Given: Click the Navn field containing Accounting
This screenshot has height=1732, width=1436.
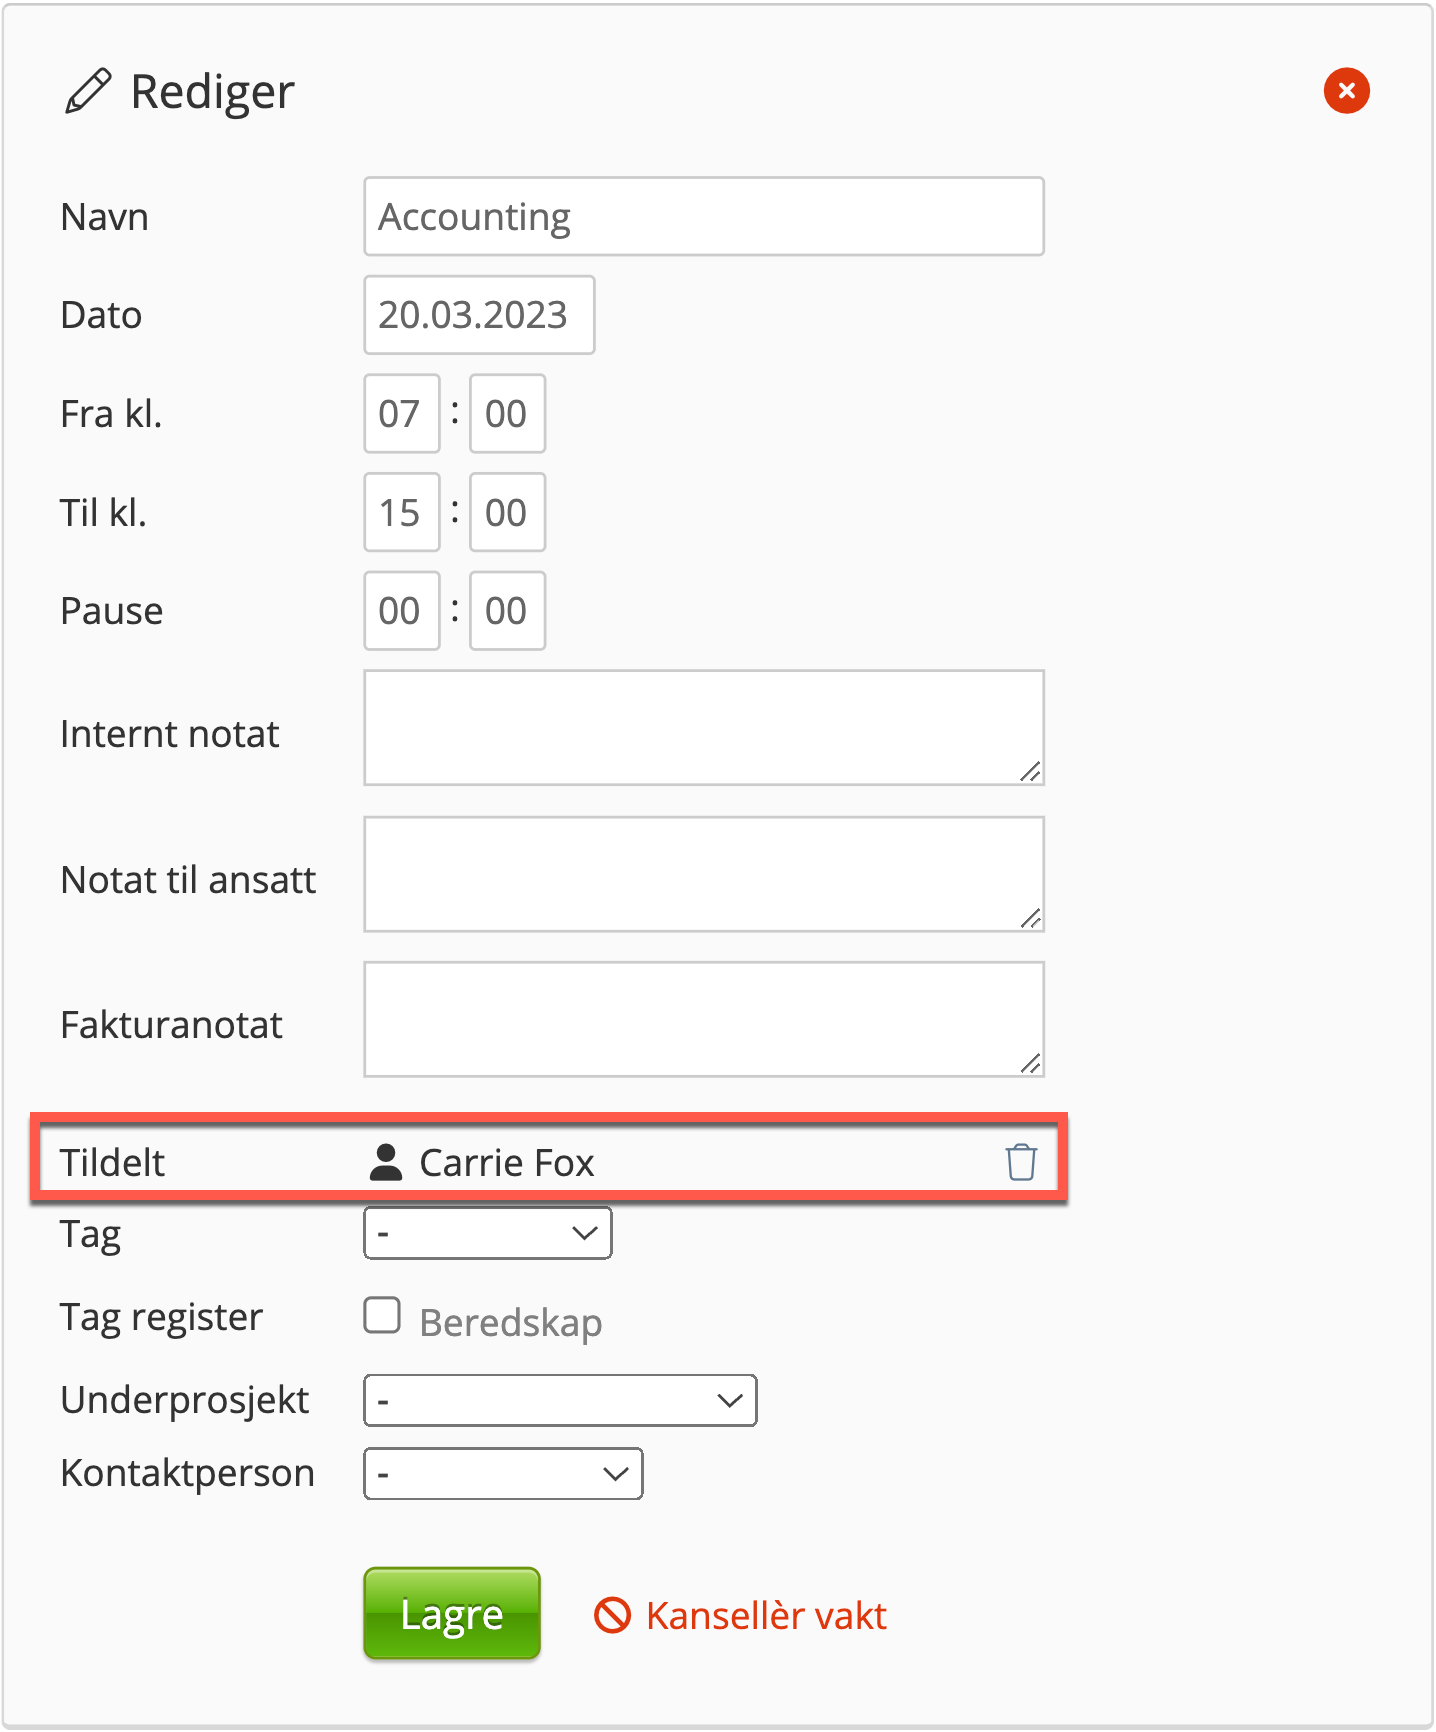Looking at the screenshot, I should [704, 217].
